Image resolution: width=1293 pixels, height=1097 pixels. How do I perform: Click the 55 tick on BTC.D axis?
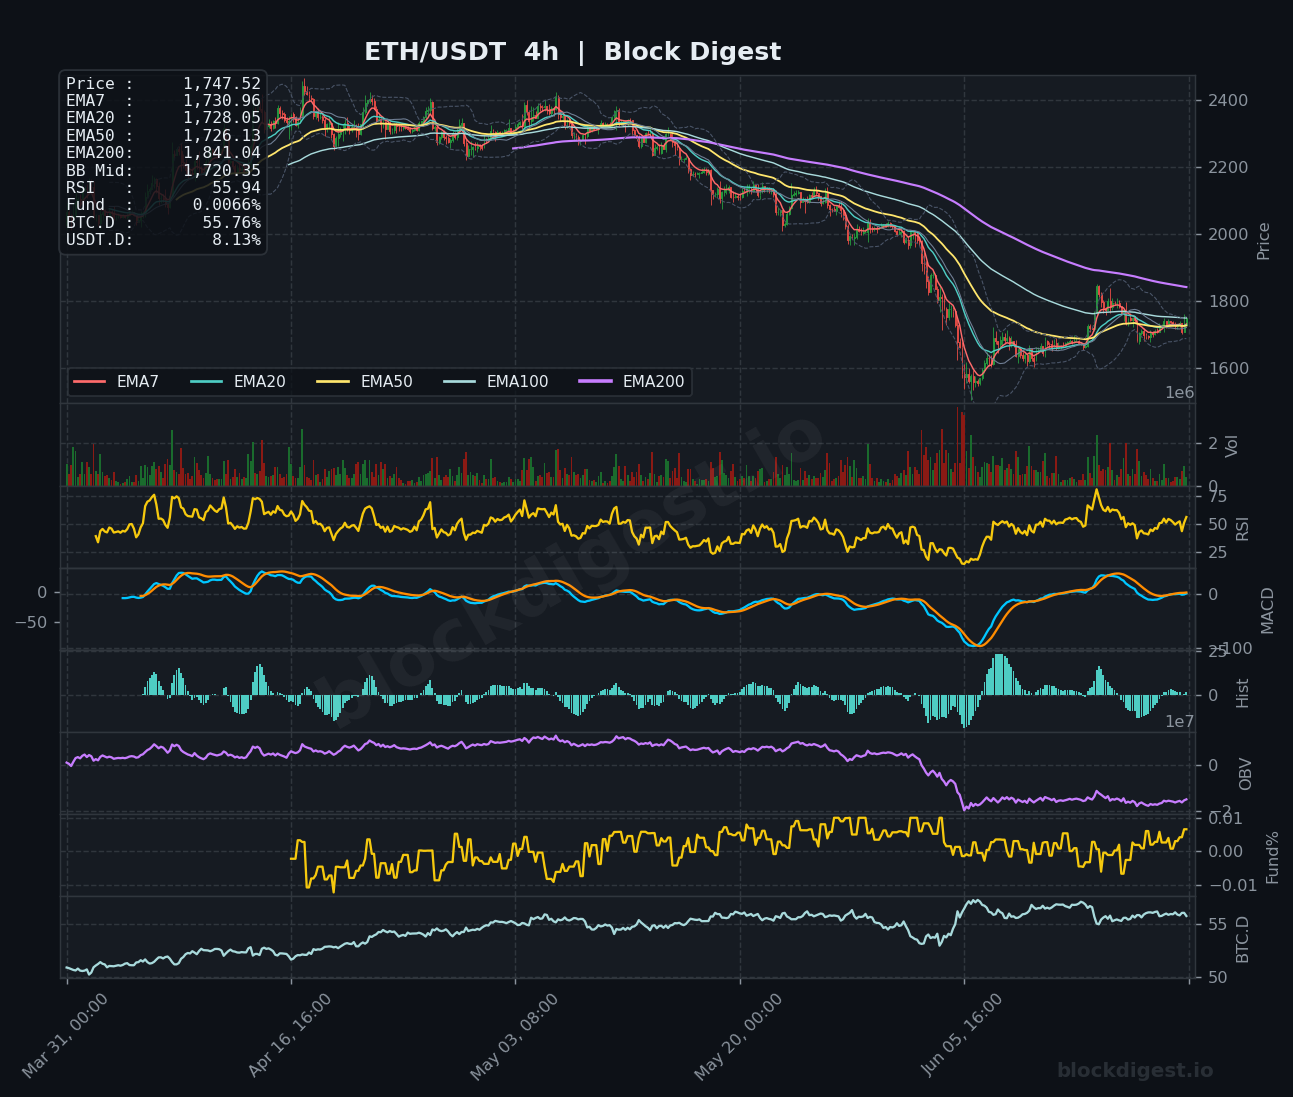1218,925
